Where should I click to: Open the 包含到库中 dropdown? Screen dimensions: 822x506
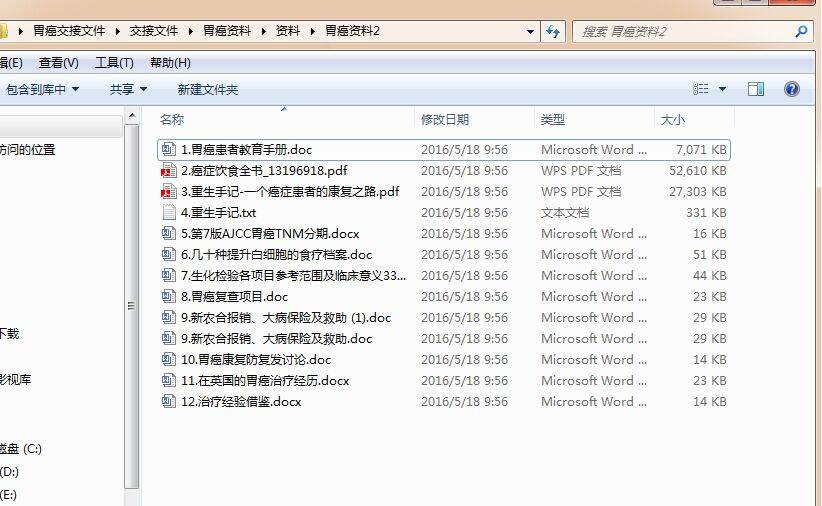pos(42,90)
